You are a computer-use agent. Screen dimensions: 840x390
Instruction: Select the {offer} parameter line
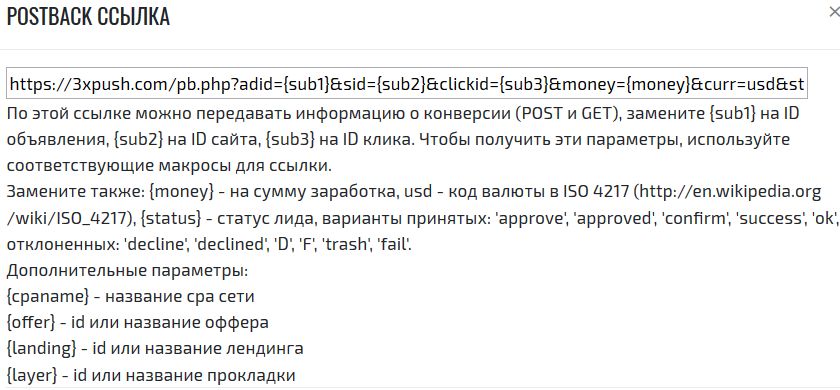pos(138,322)
